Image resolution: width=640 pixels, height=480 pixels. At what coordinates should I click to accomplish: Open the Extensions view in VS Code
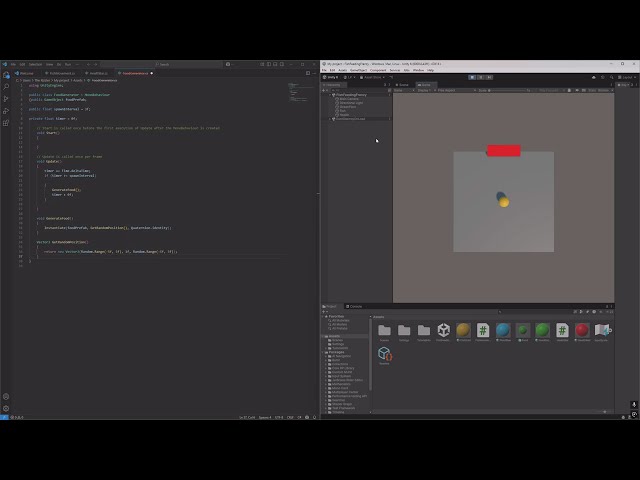coord(6,123)
